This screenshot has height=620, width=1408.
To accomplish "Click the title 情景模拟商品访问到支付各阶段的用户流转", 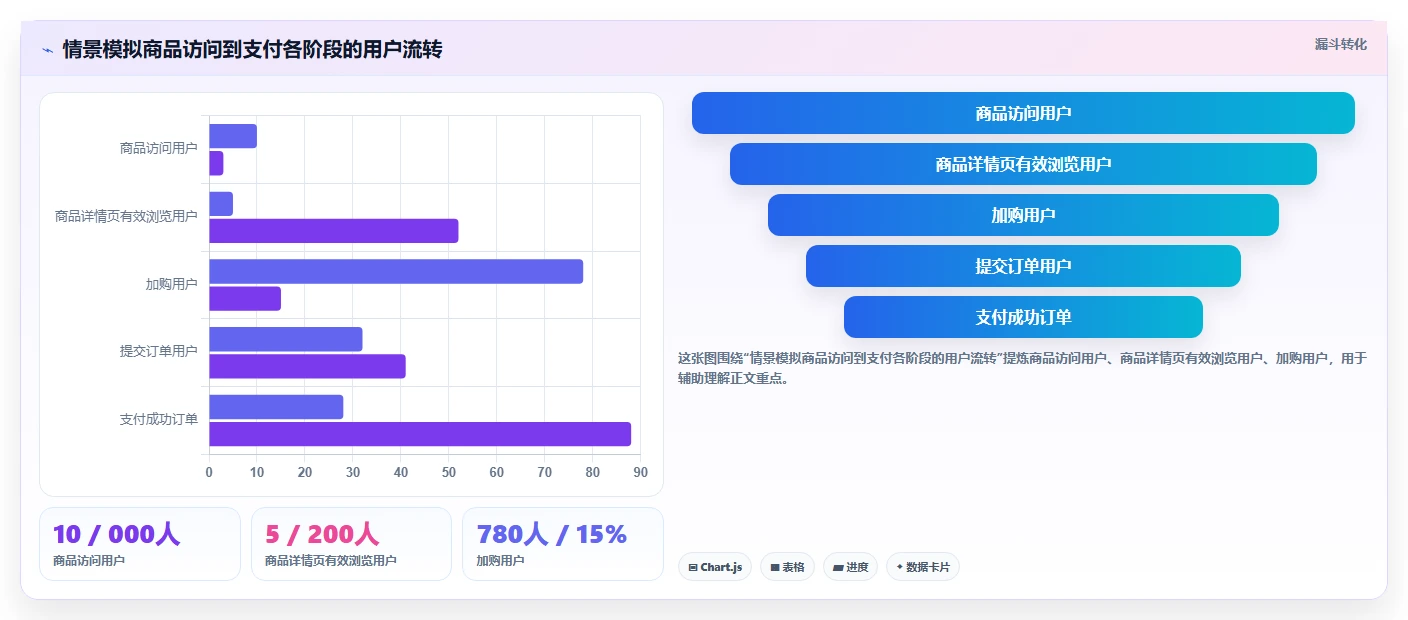I will click(253, 49).
